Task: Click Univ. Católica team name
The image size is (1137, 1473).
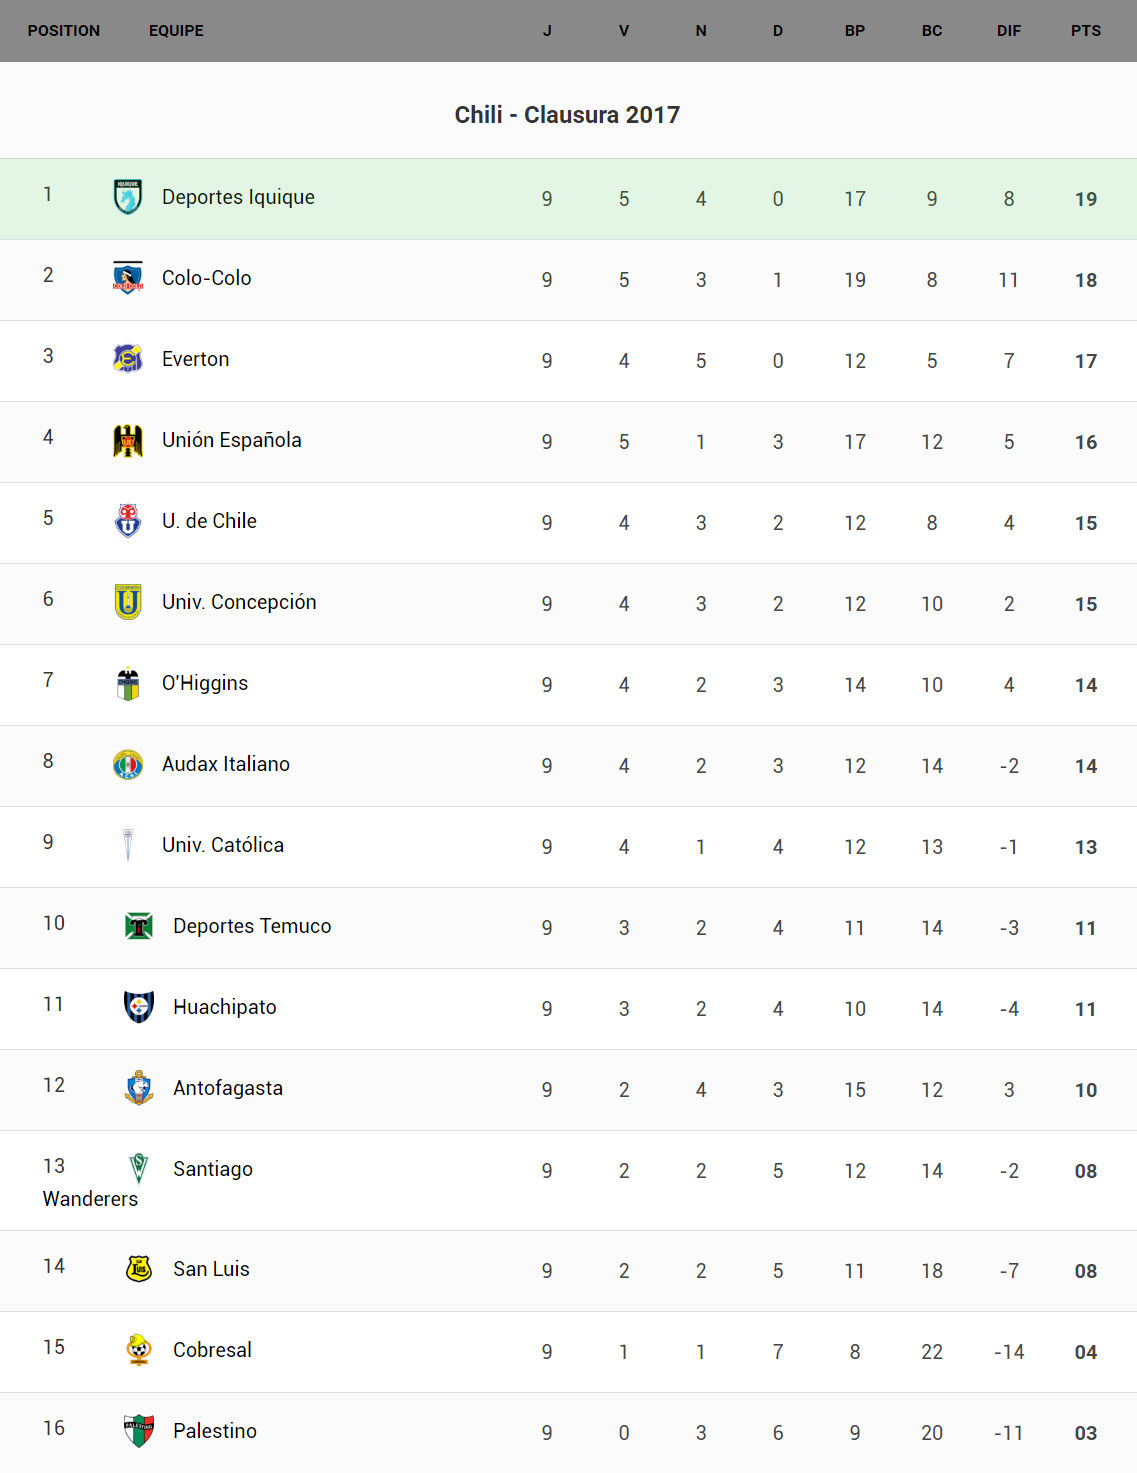Action: tap(223, 845)
